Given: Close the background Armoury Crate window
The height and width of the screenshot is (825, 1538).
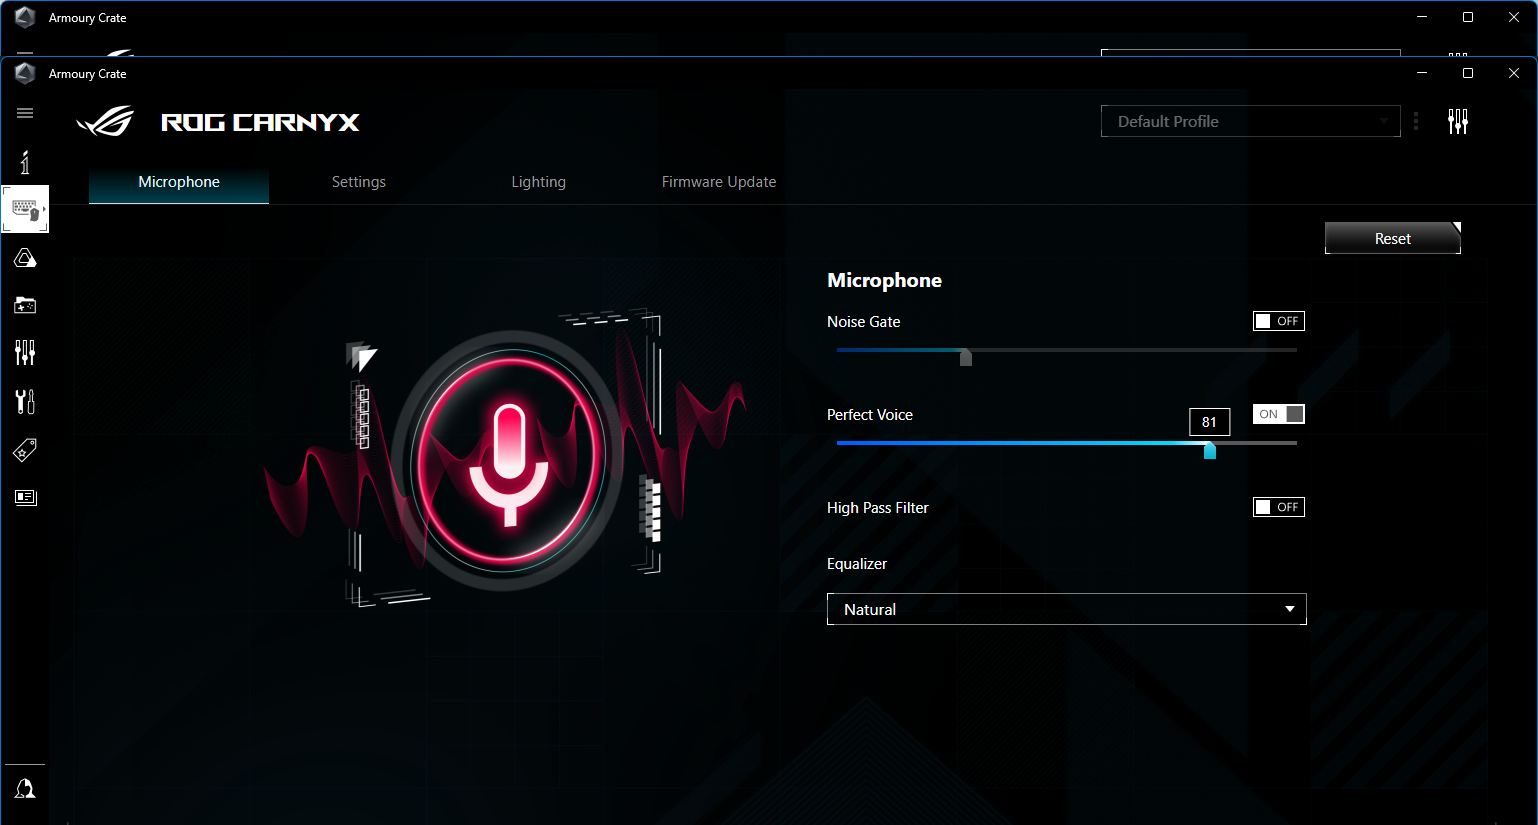Looking at the screenshot, I should click(1514, 17).
